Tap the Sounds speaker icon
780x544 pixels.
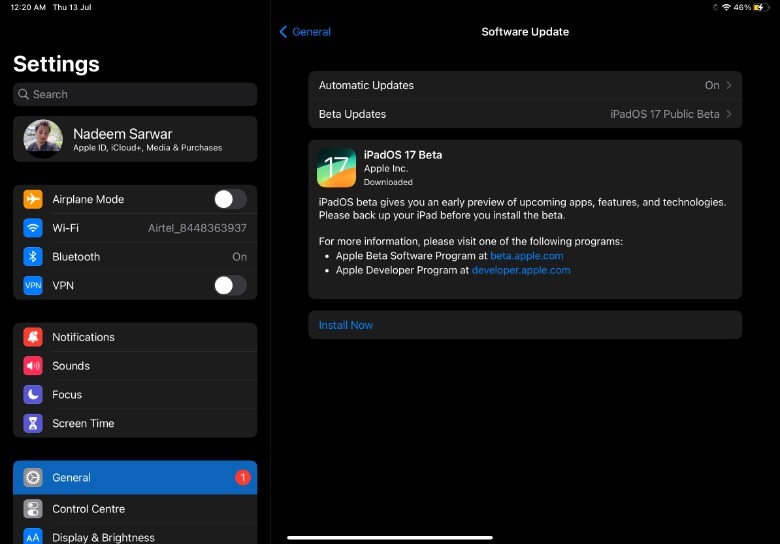click(33, 366)
